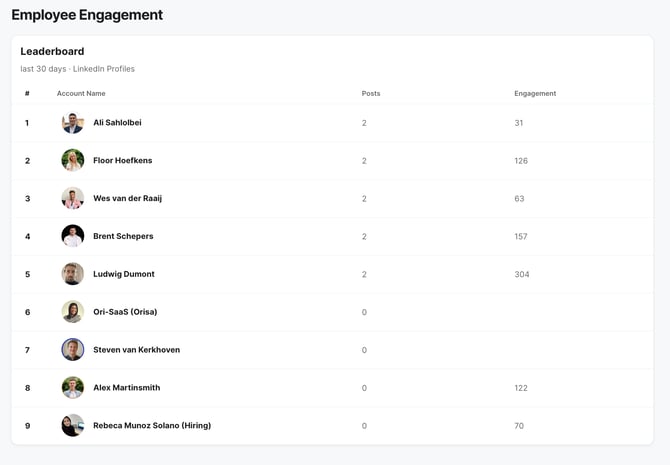Viewport: 670px width, 465px height.
Task: Click the 'last 30 days - LinkedIn Profiles' subtitle
Action: 77,69
